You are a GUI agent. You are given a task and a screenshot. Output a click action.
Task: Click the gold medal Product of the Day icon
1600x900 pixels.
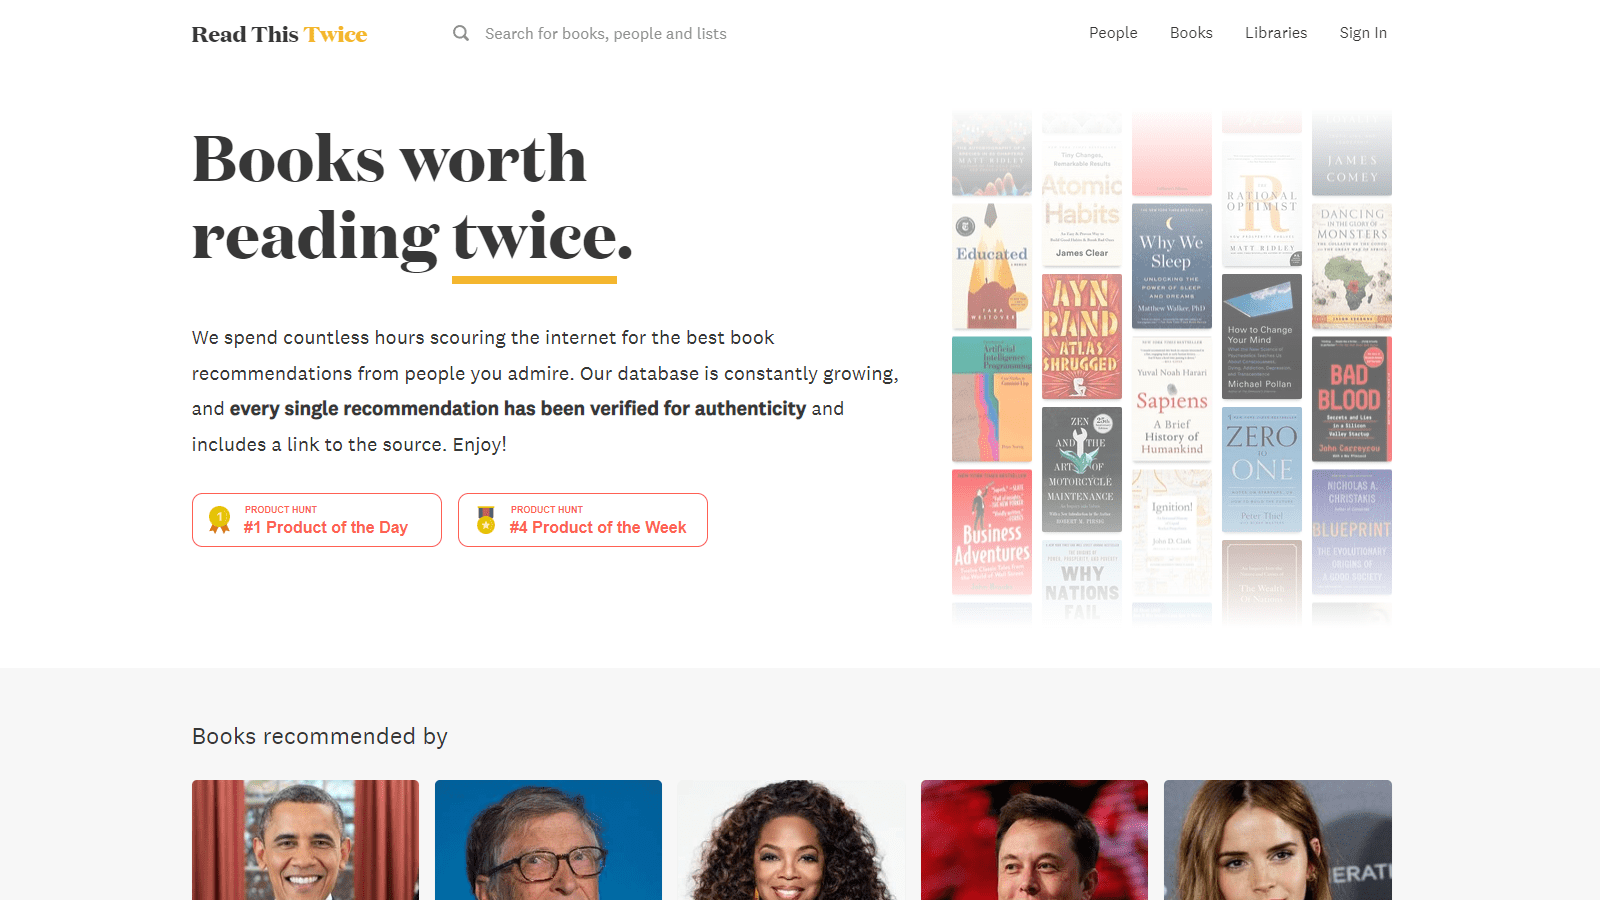point(220,520)
